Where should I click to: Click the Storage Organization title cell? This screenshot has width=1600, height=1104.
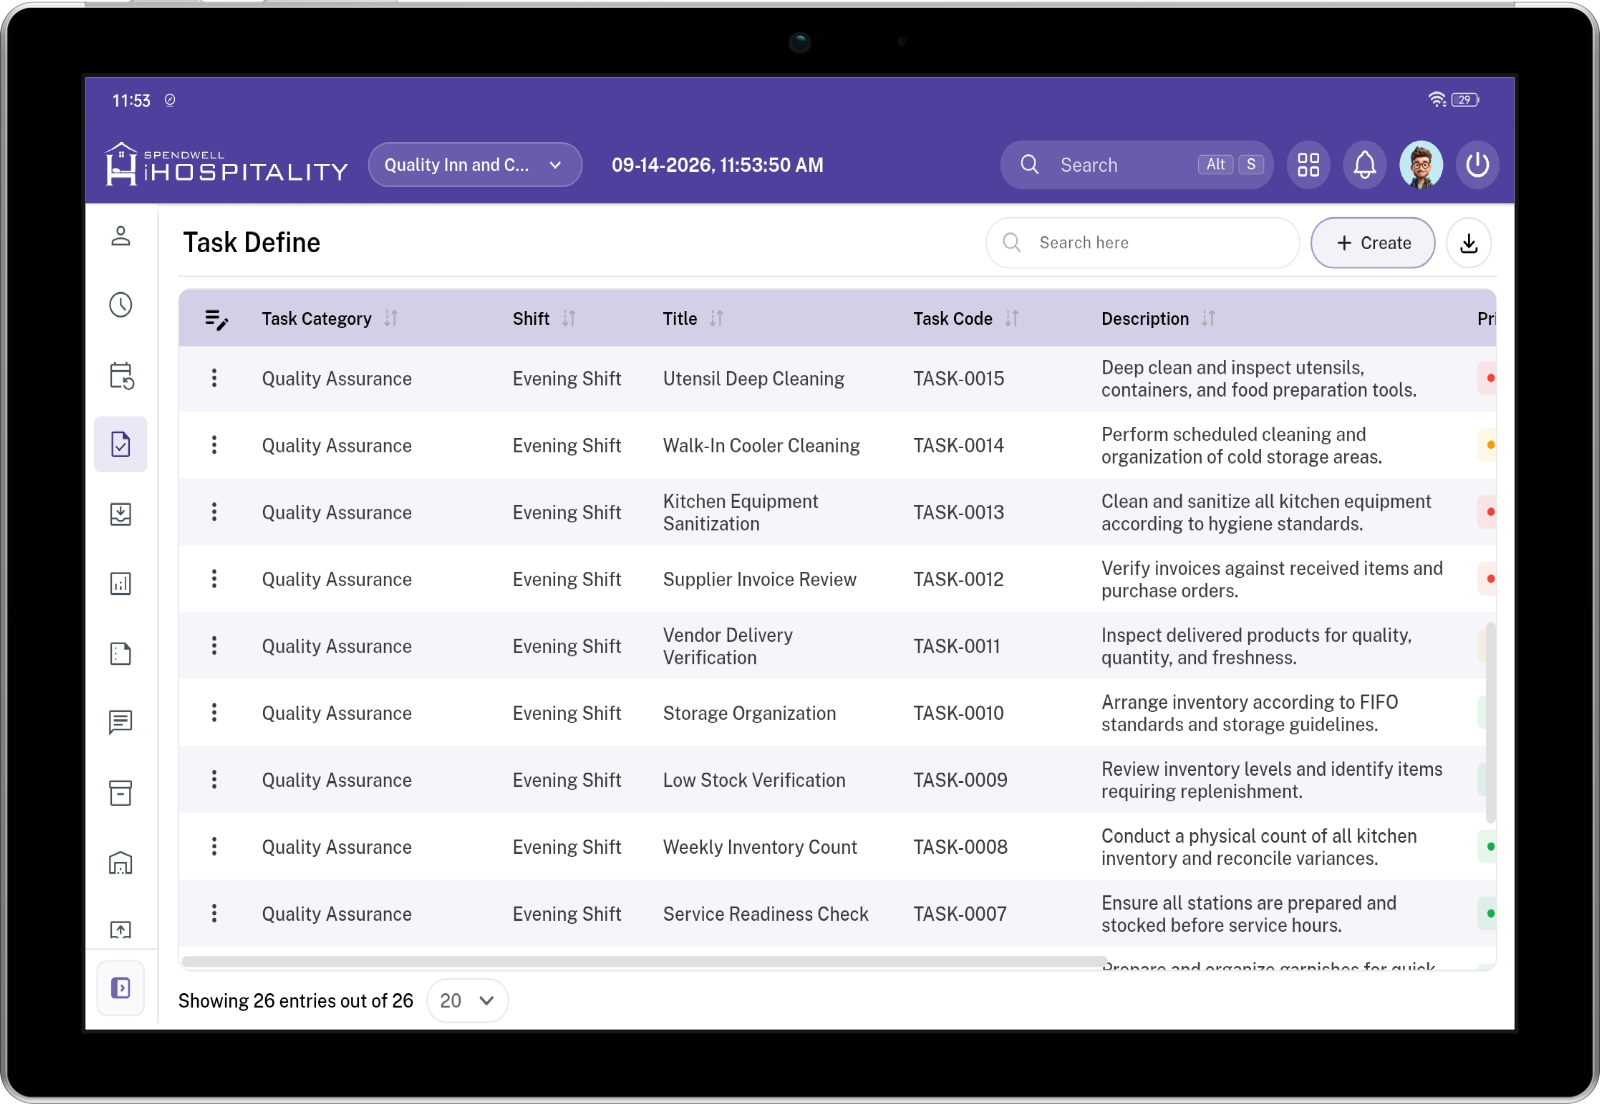tap(749, 713)
